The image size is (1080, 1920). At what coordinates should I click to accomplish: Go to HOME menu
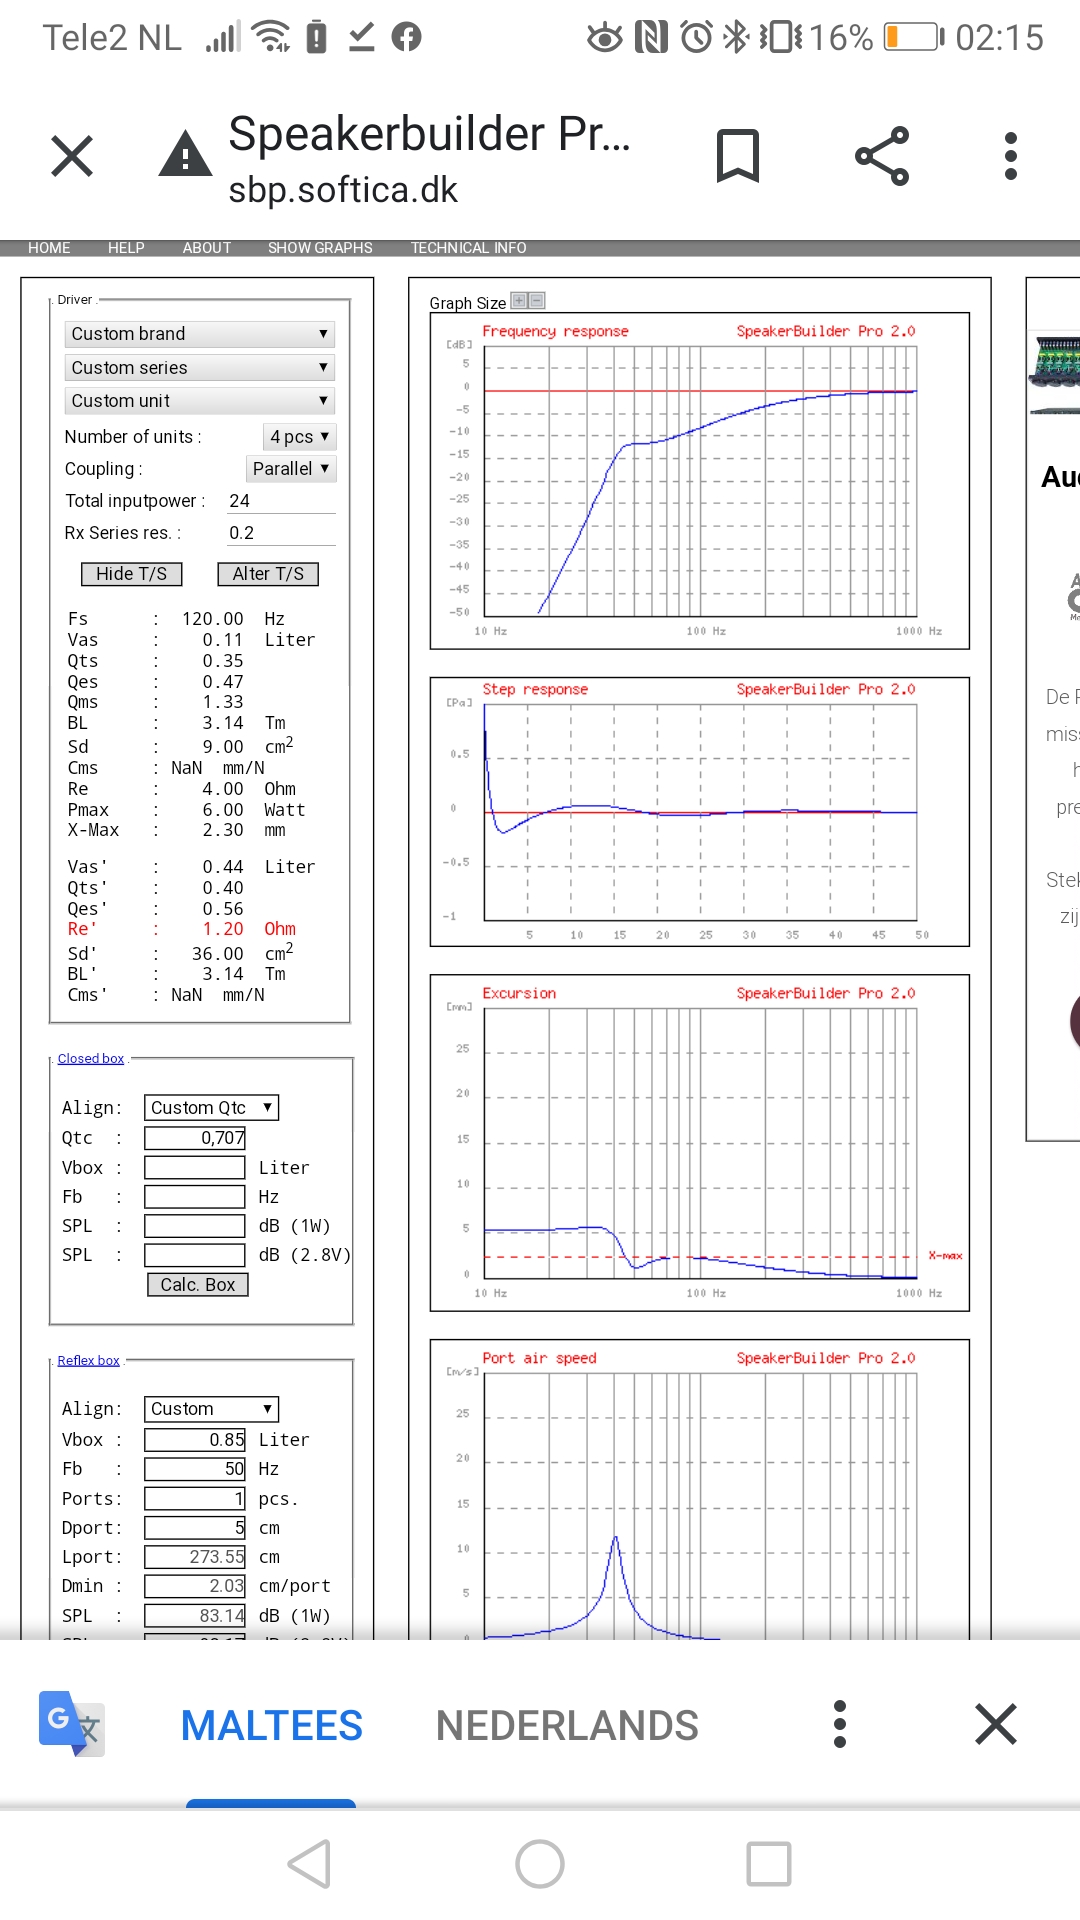(x=49, y=248)
